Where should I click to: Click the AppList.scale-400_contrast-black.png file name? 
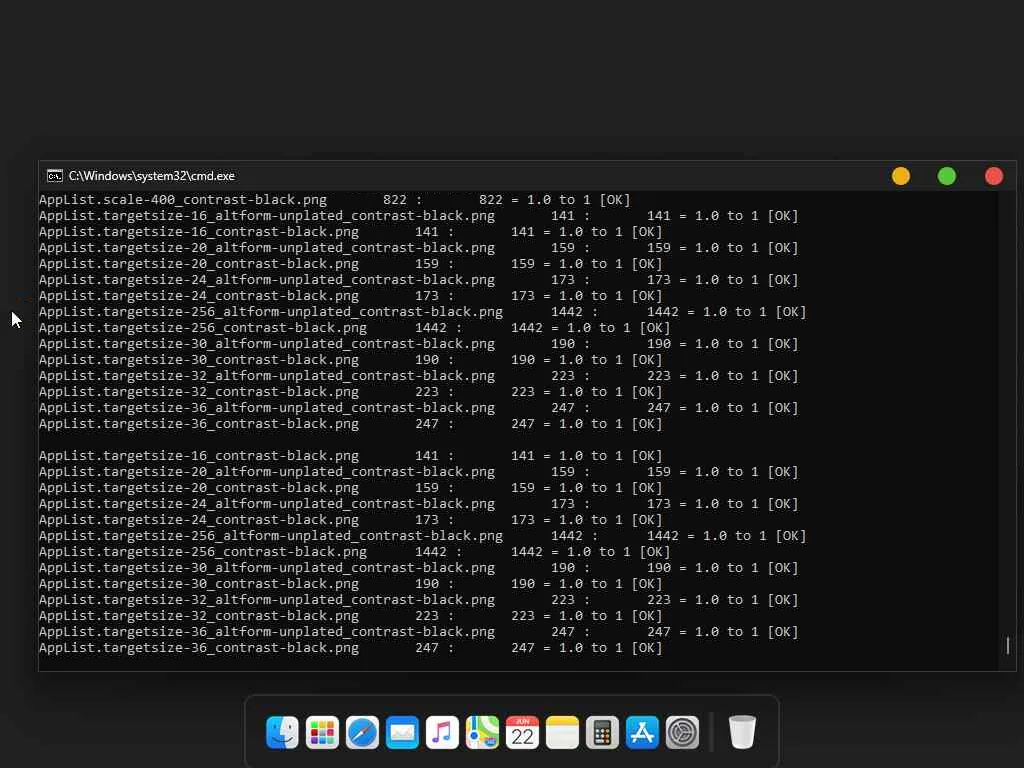(183, 200)
